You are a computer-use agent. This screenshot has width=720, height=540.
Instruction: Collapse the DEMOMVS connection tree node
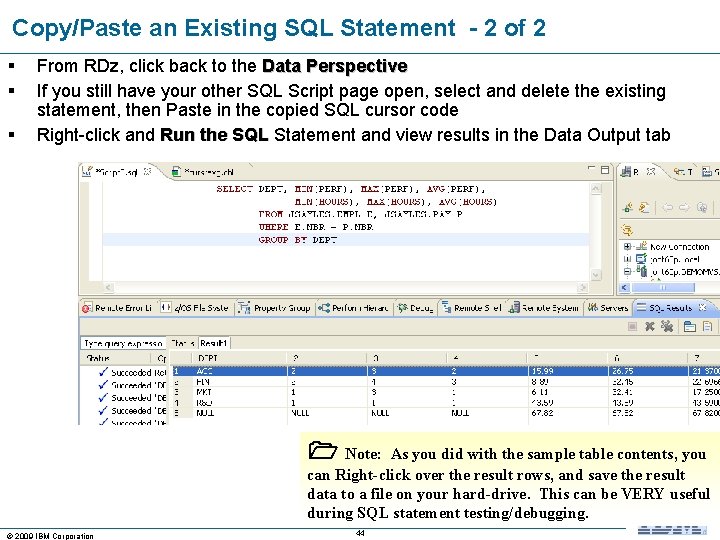point(627,271)
